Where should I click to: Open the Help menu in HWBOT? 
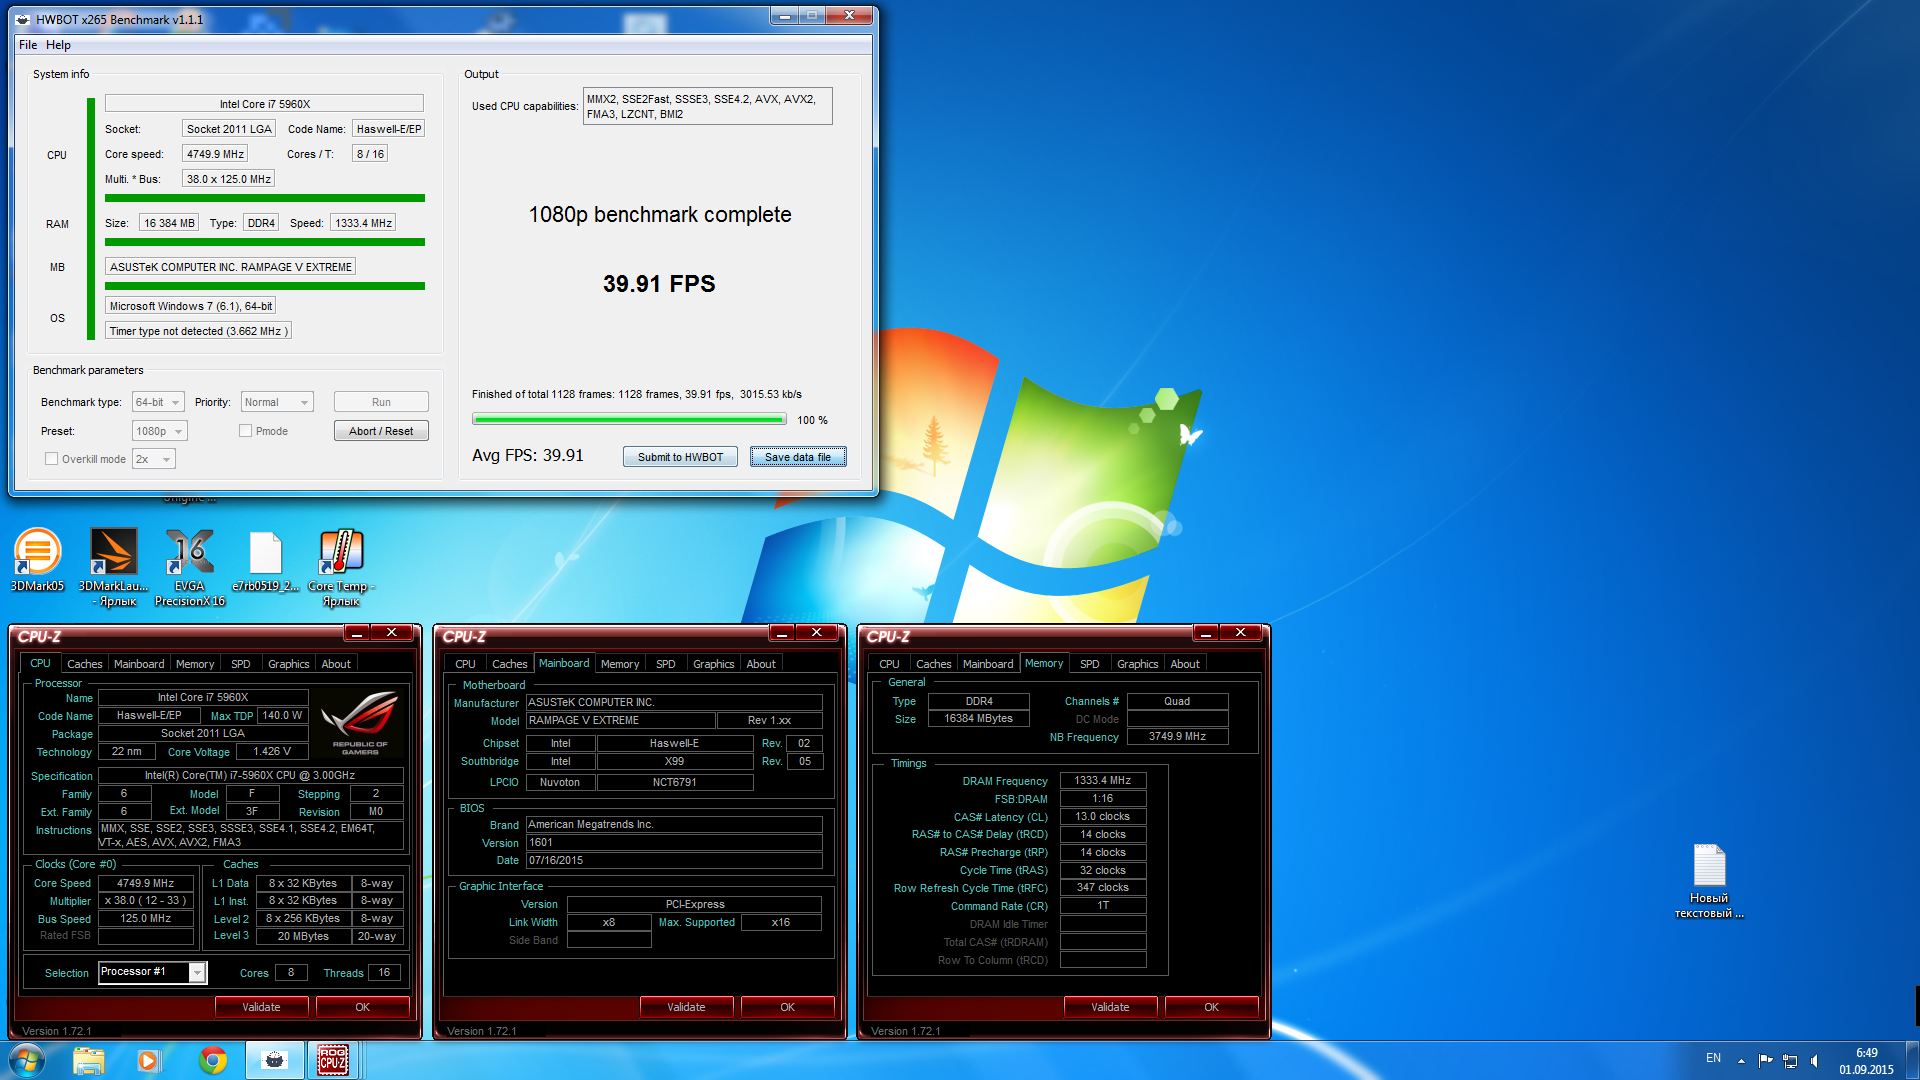pos(58,45)
